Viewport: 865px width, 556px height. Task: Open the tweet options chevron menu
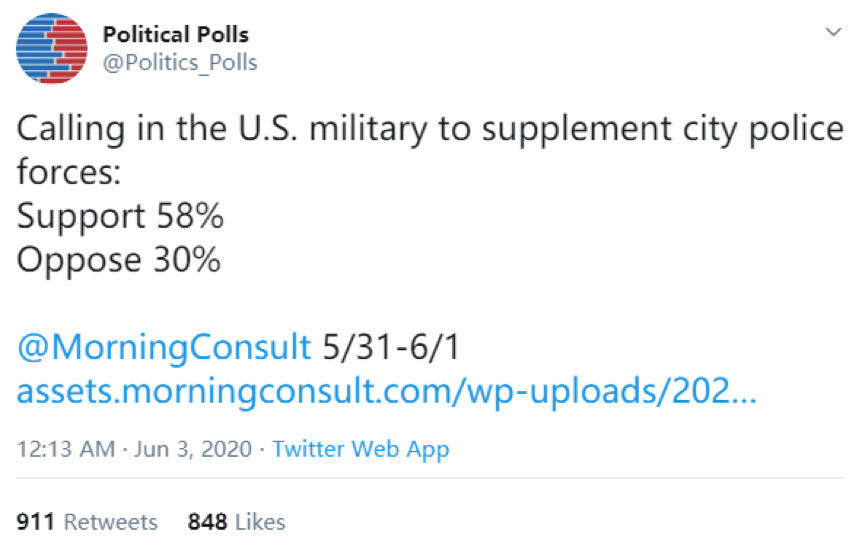coord(832,32)
